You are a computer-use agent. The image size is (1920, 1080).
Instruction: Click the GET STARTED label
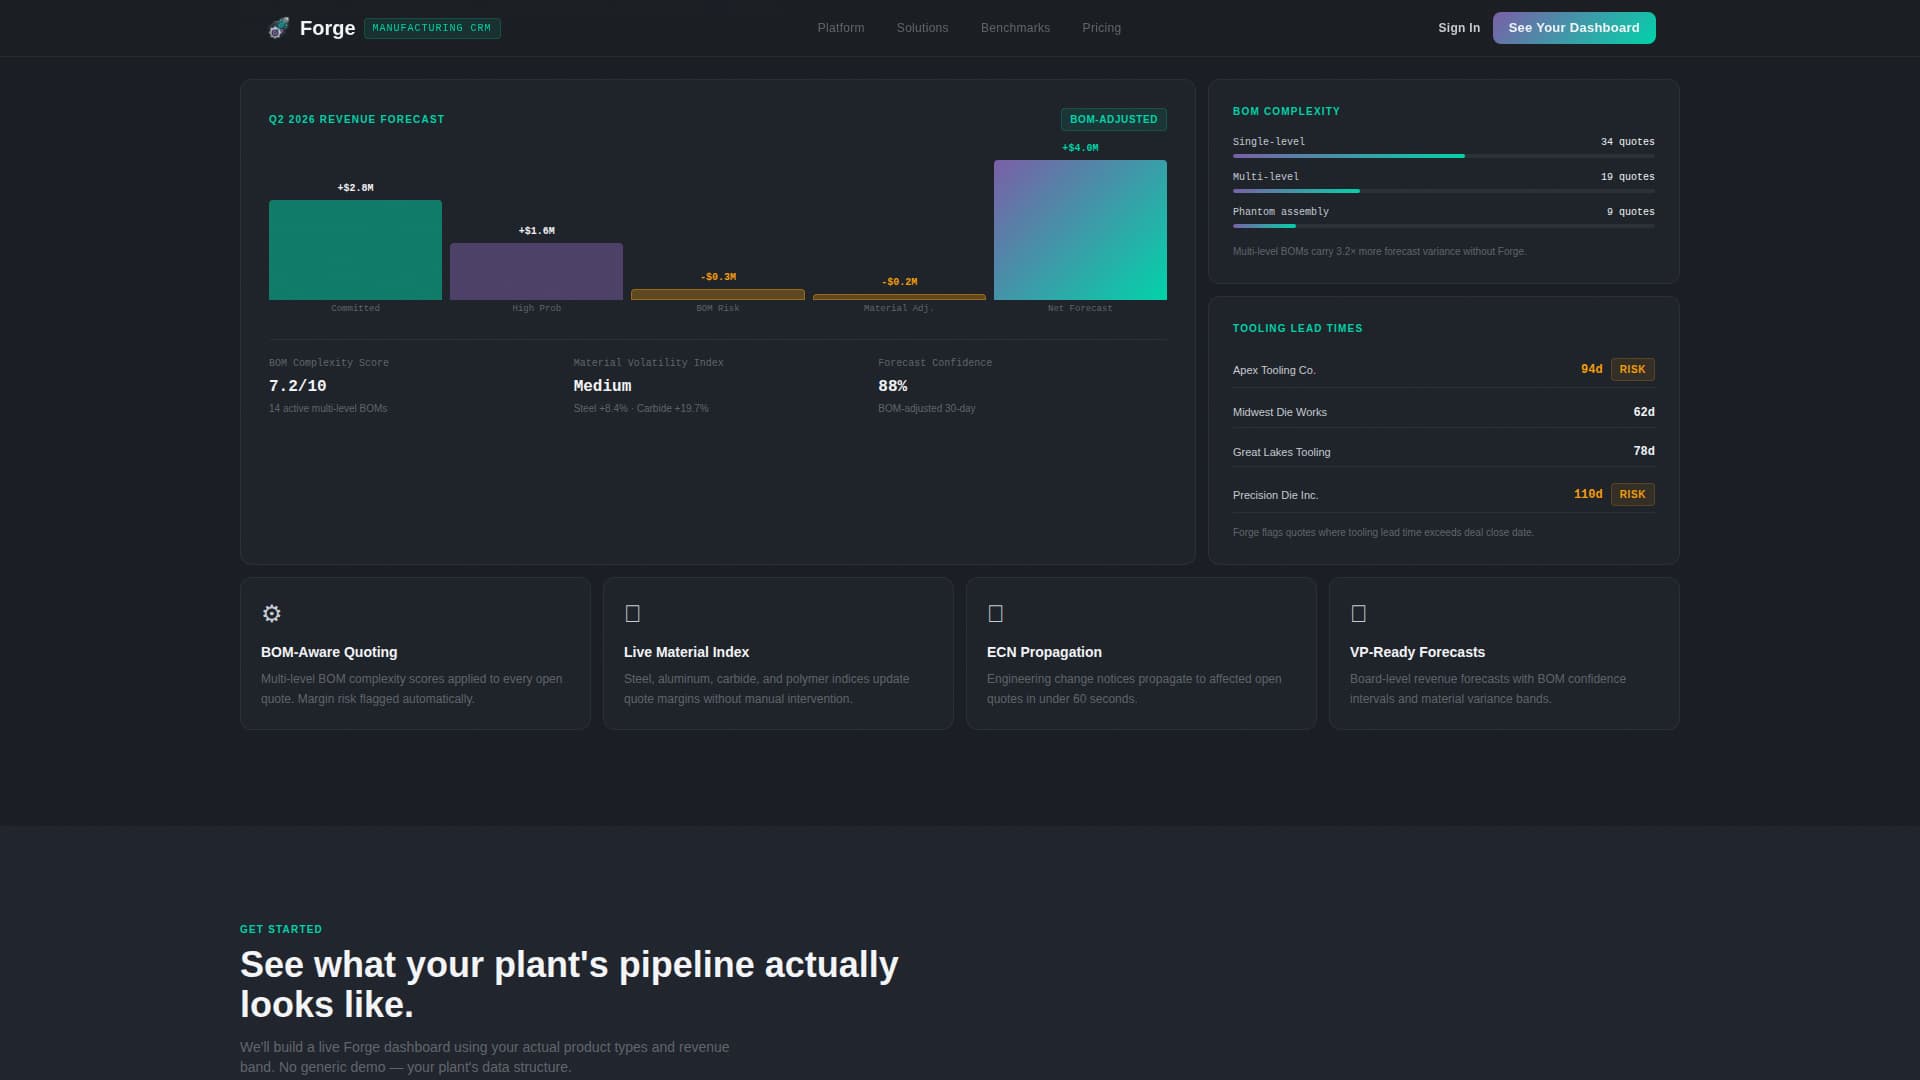point(281,929)
